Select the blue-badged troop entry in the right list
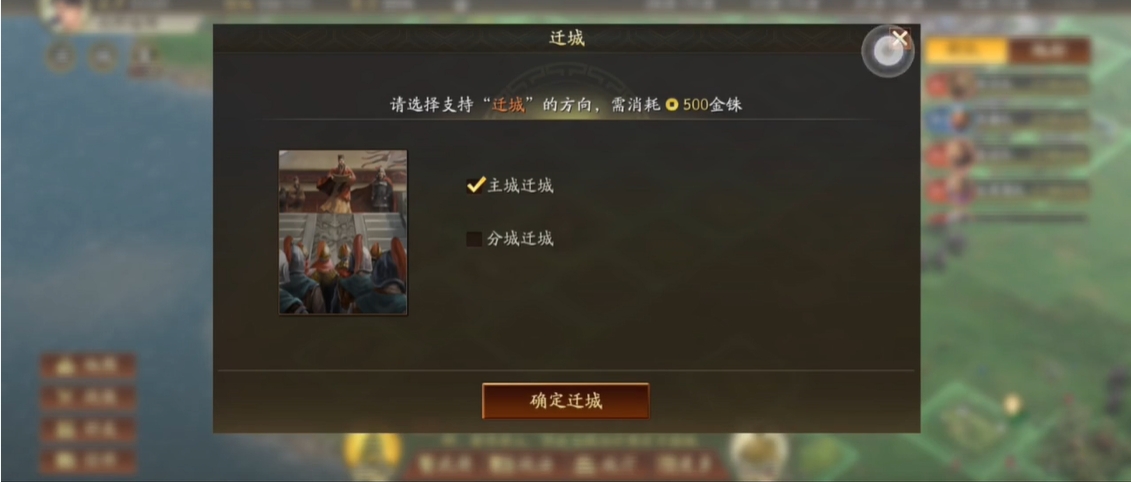Screen dimensions: 1131x482 pyautogui.click(x=1008, y=120)
